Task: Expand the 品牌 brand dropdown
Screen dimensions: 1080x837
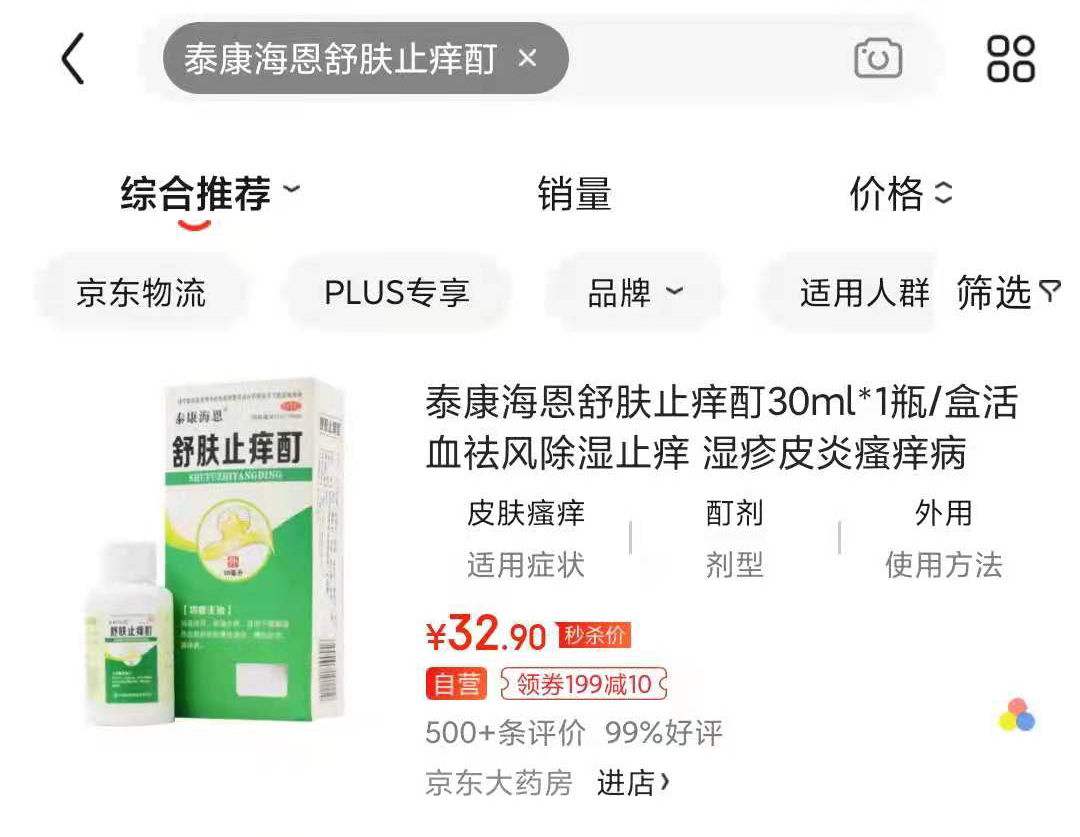Action: [634, 293]
